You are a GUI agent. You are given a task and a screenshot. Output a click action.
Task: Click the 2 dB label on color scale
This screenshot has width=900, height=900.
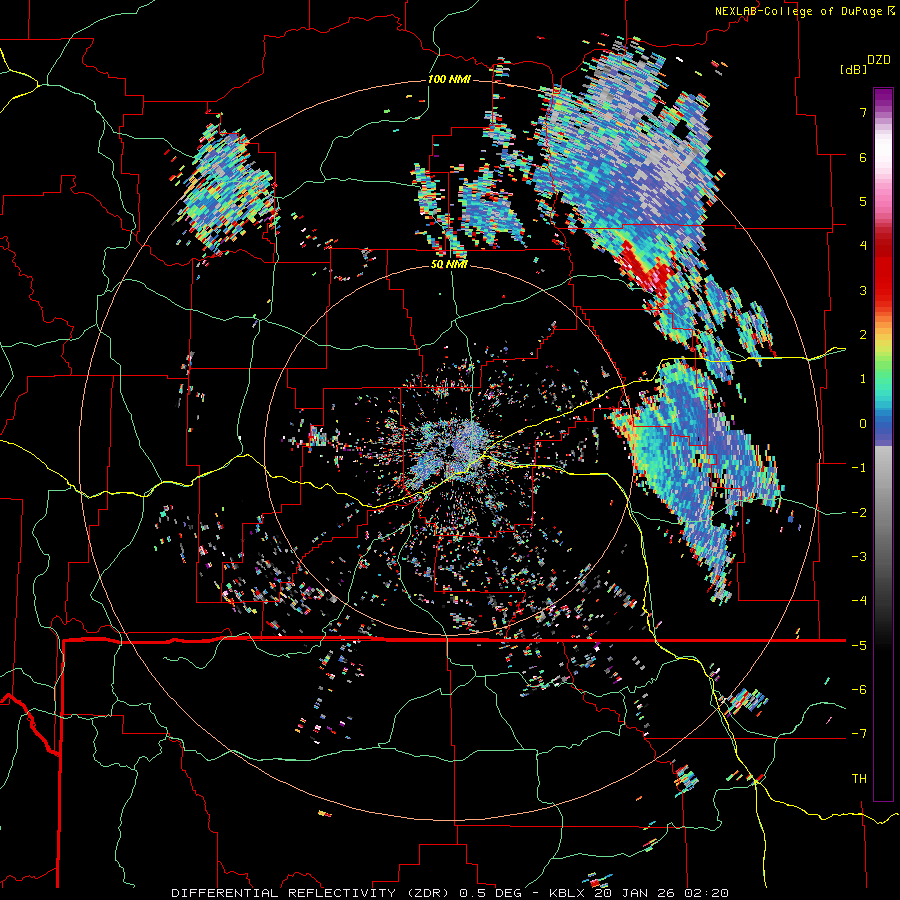click(863, 335)
